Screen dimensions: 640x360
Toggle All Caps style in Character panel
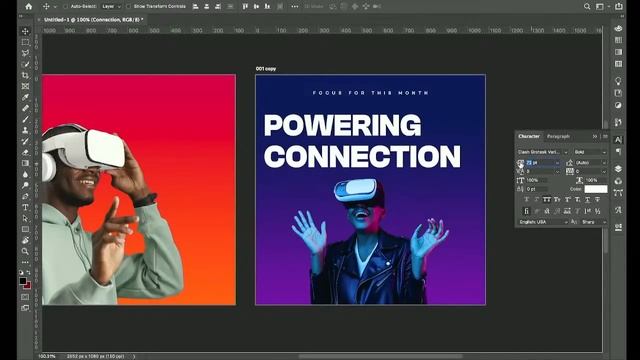tap(547, 200)
